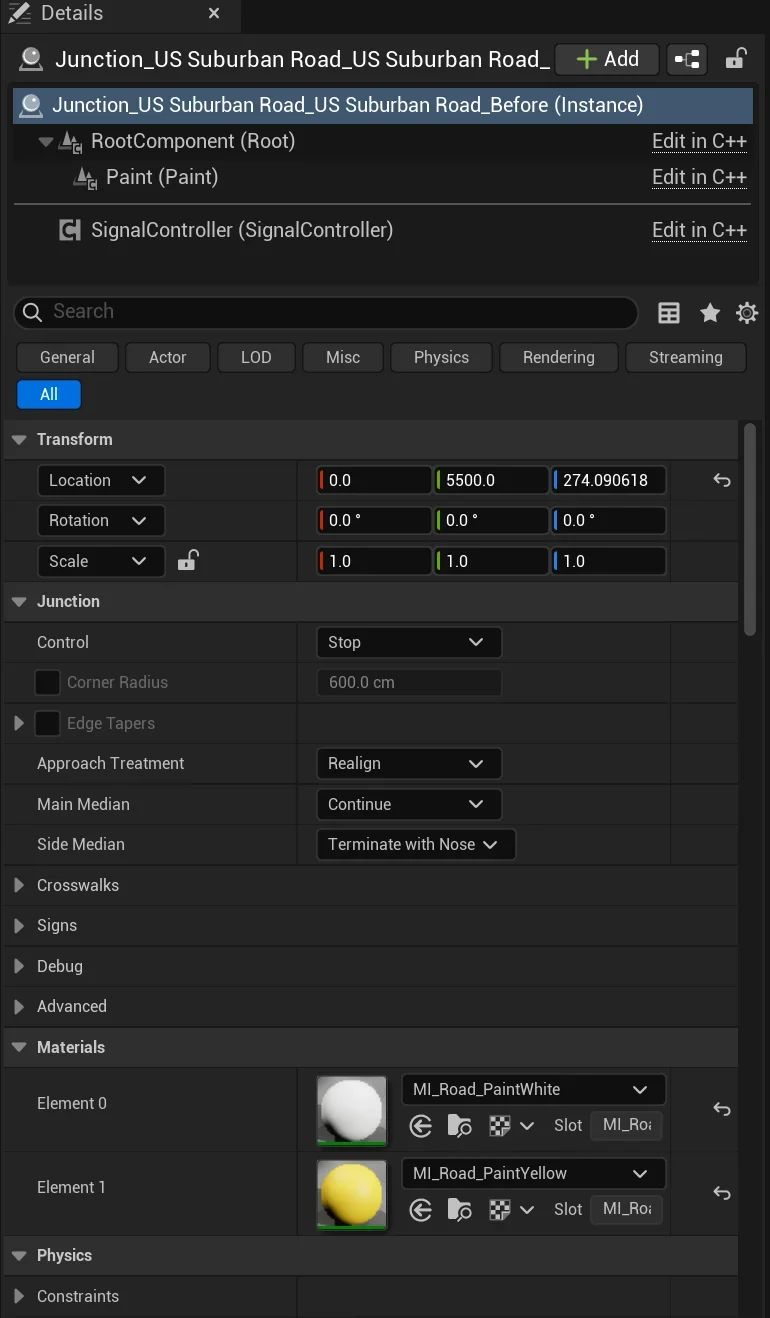The height and width of the screenshot is (1318, 770).
Task: Open Side Median dropdown Terminate with Nose
Action: pos(415,844)
